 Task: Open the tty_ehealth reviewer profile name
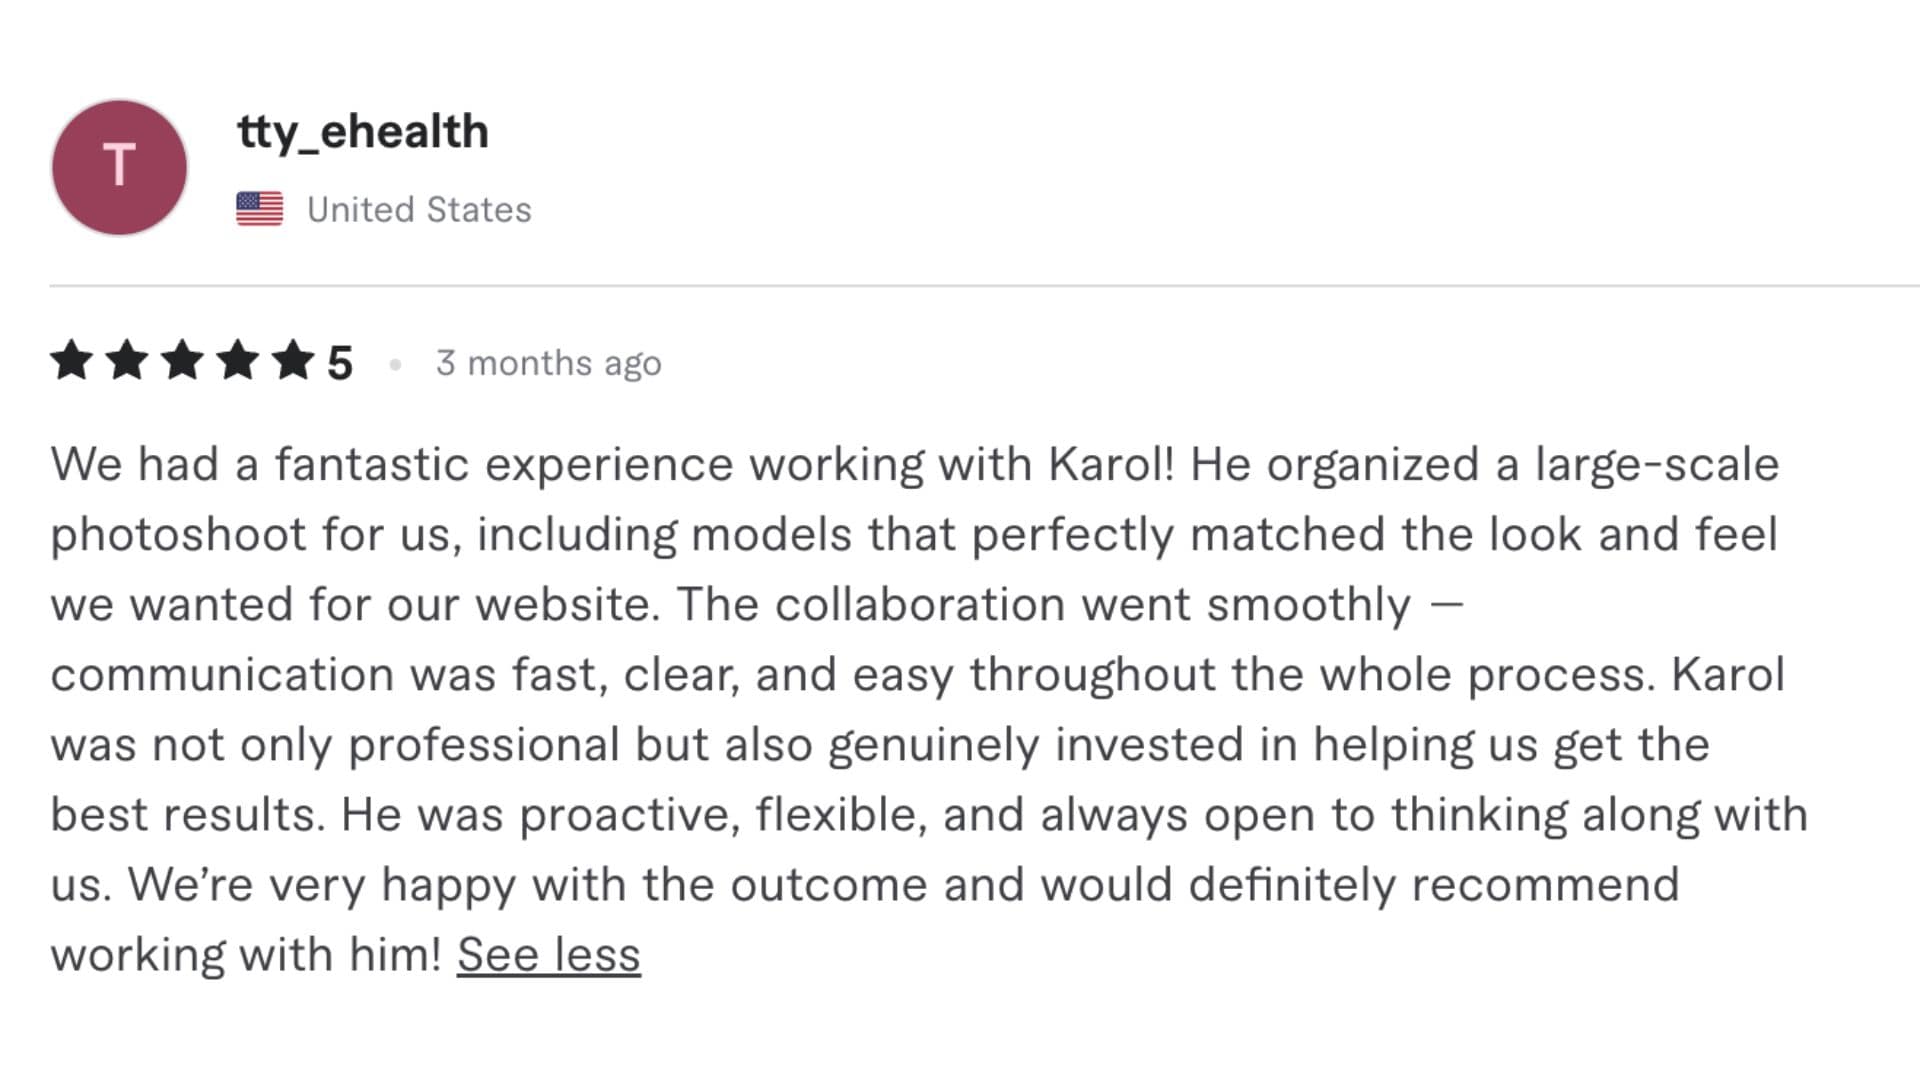click(x=363, y=133)
